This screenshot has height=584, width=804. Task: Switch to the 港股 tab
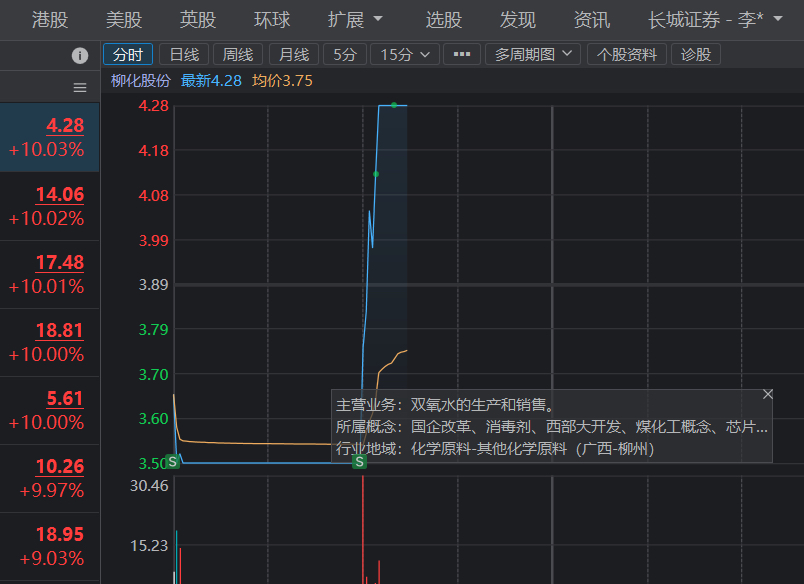pos(50,20)
